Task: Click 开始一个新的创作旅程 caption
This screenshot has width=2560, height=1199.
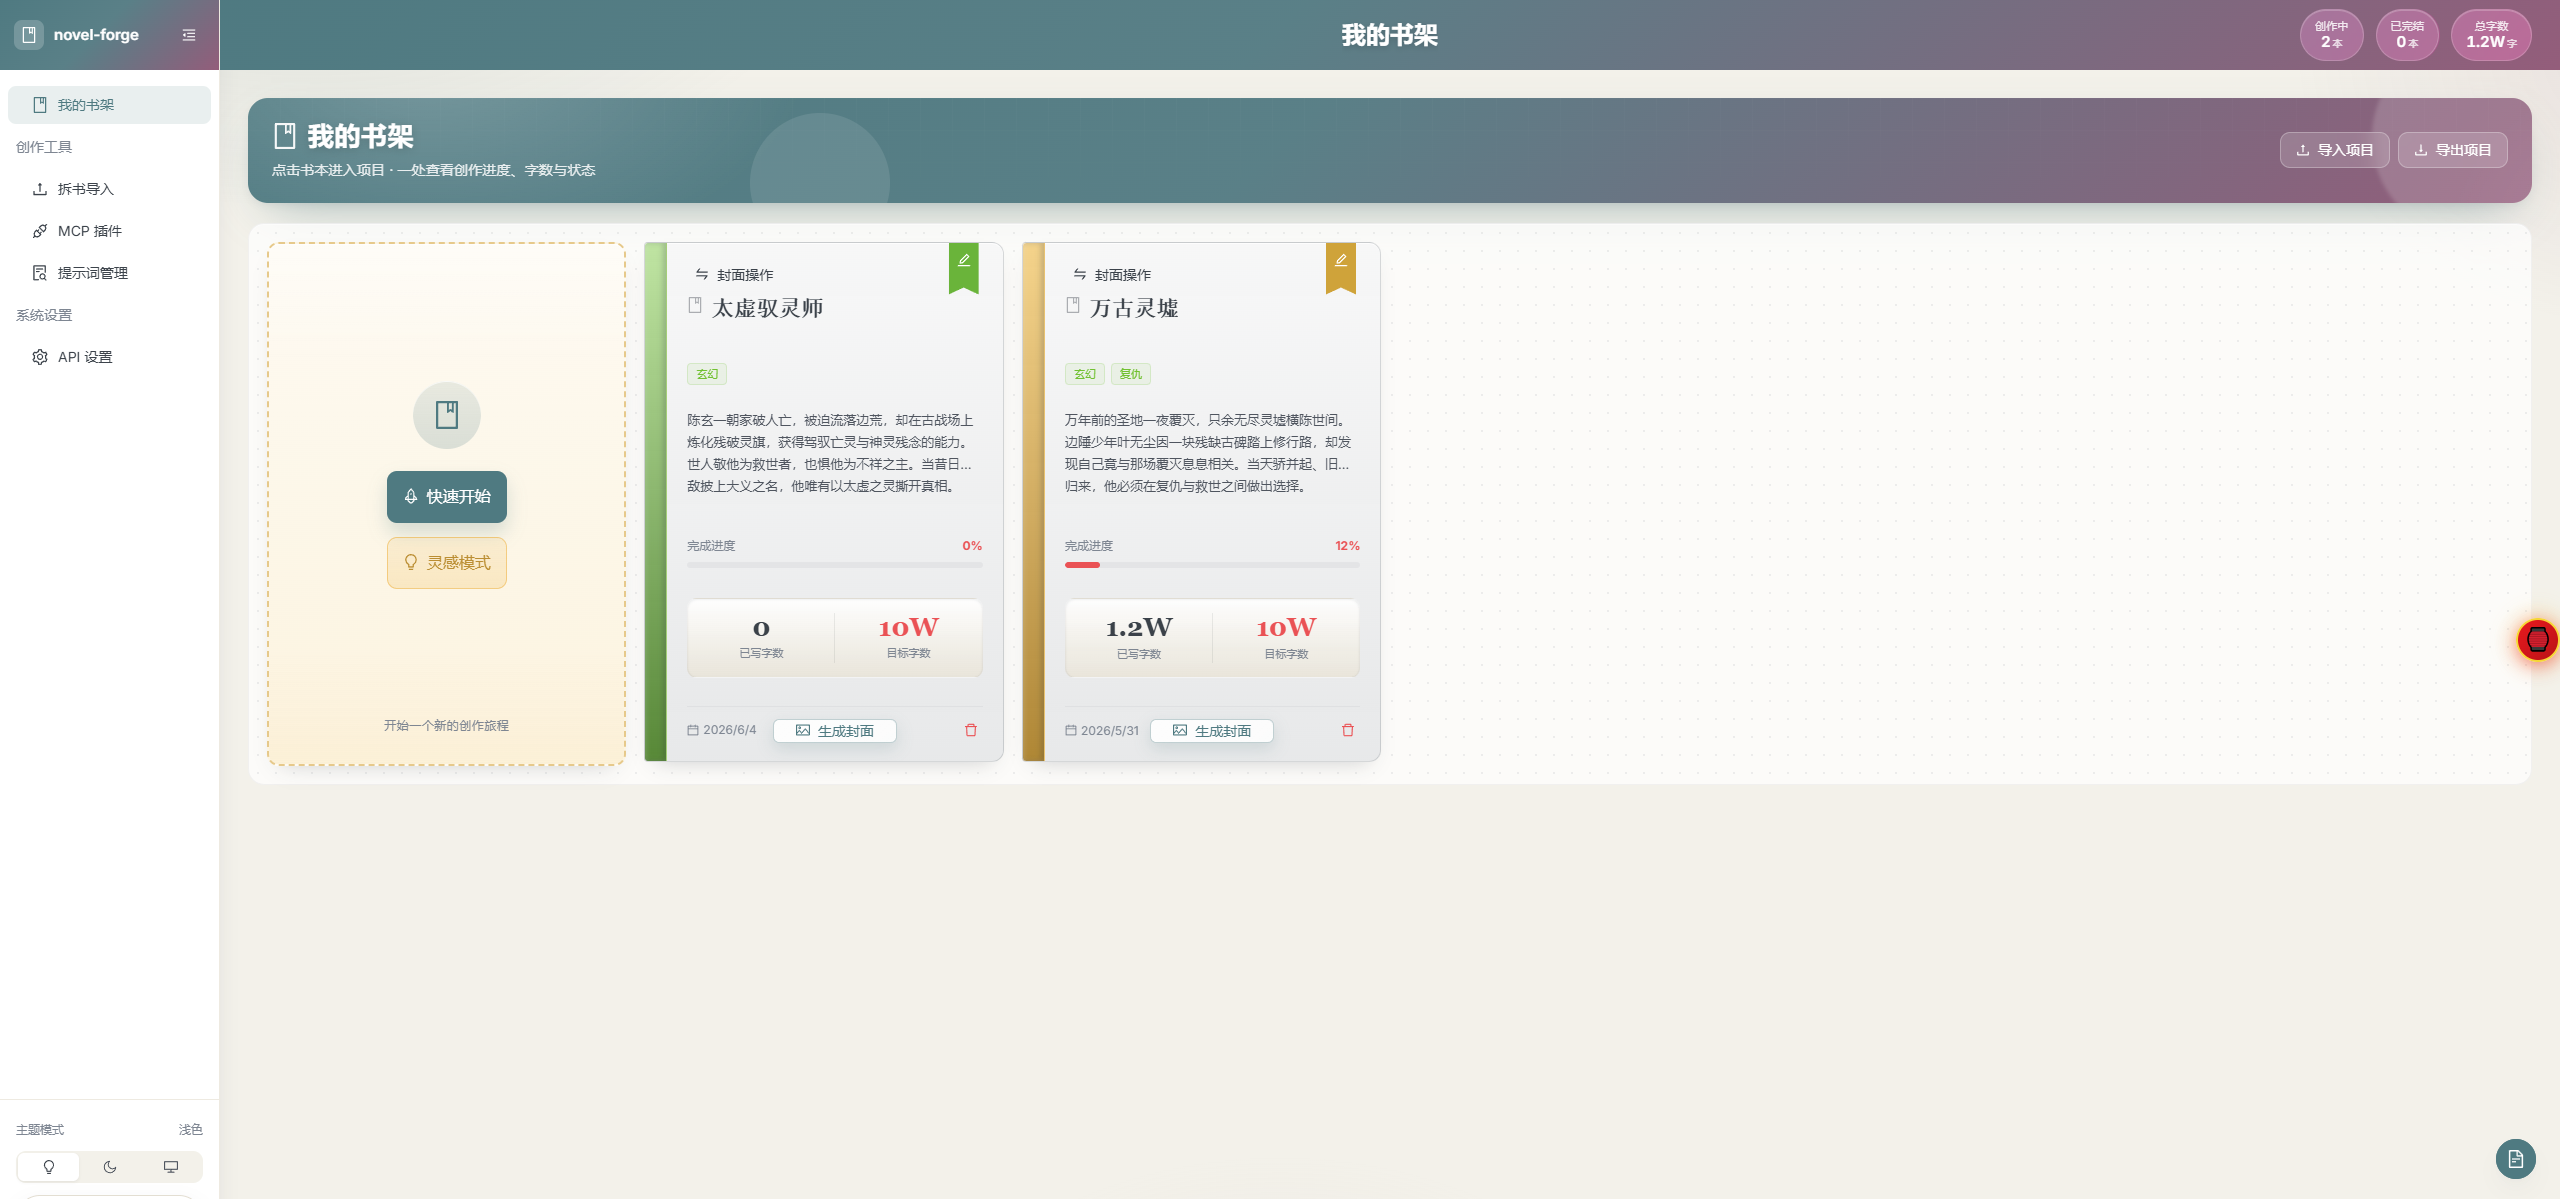Action: pyautogui.click(x=446, y=726)
